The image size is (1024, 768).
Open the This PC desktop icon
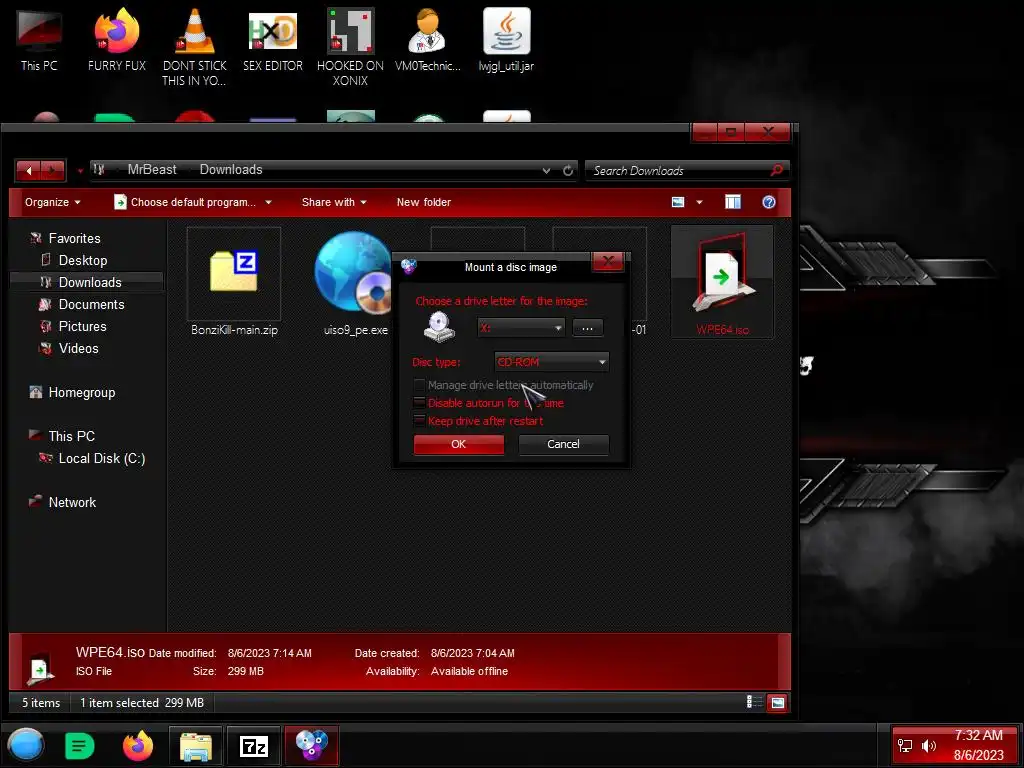[x=39, y=40]
